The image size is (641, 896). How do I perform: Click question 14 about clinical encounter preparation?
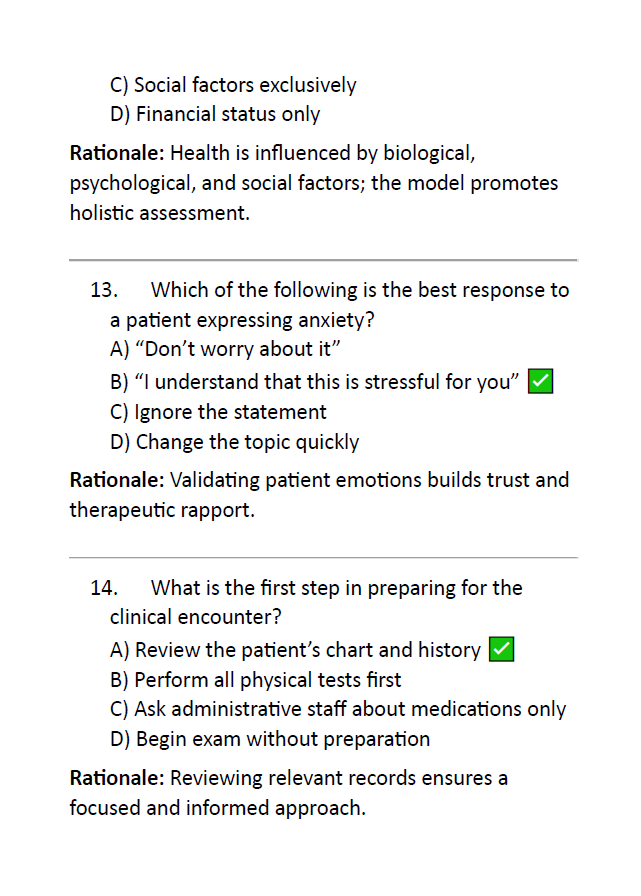click(306, 602)
